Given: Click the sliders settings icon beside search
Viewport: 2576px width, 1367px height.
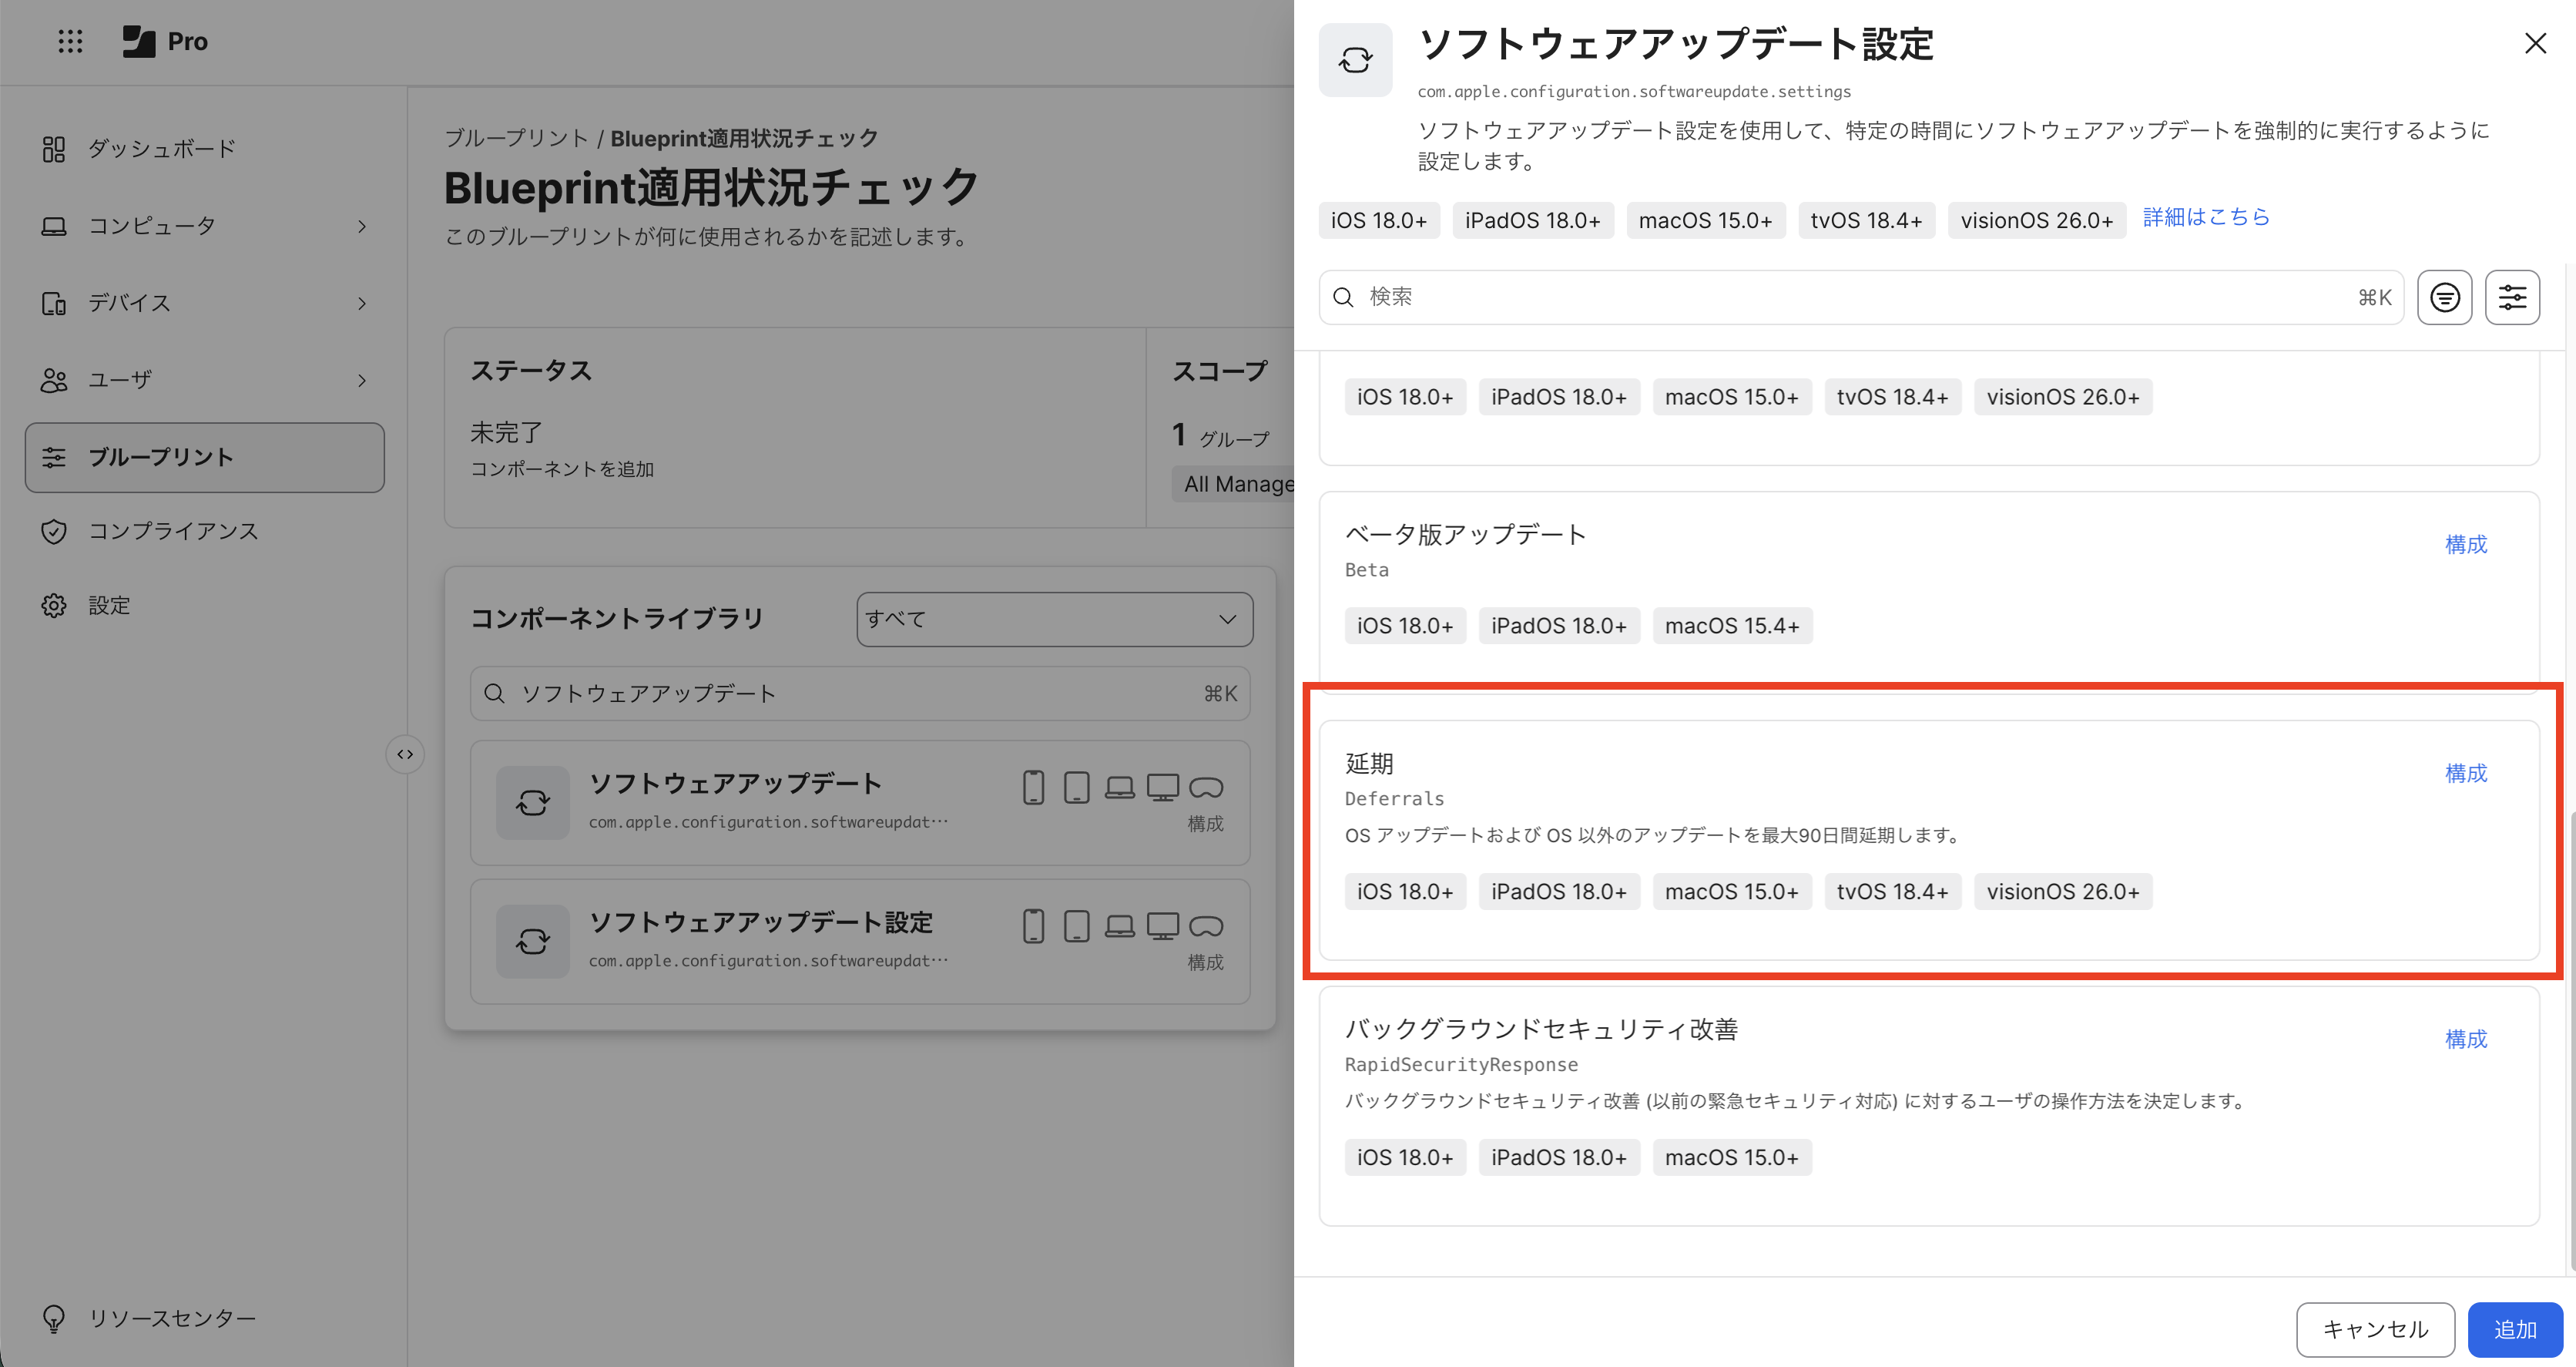Looking at the screenshot, I should [x=2512, y=297].
